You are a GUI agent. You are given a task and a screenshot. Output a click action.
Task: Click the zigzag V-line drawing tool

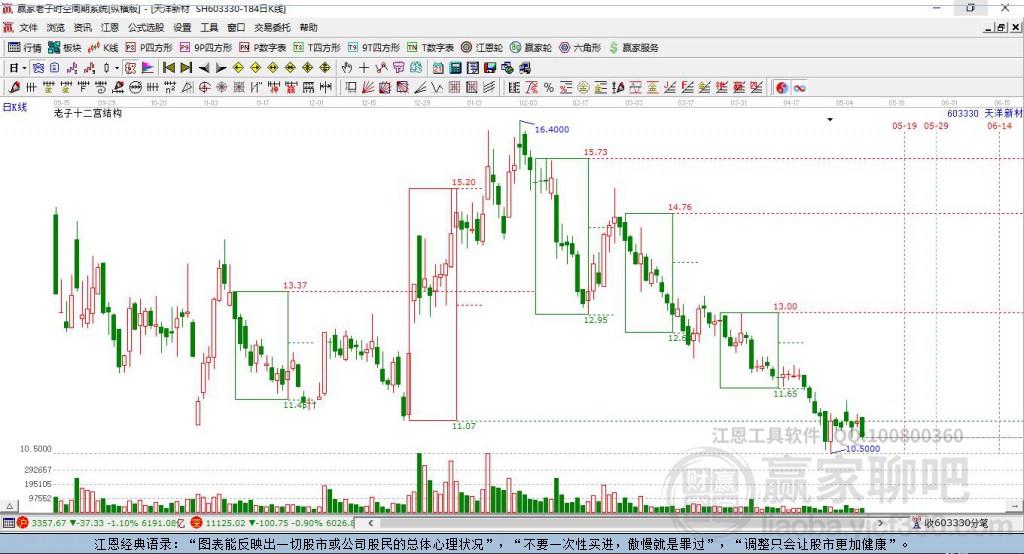tap(438, 88)
